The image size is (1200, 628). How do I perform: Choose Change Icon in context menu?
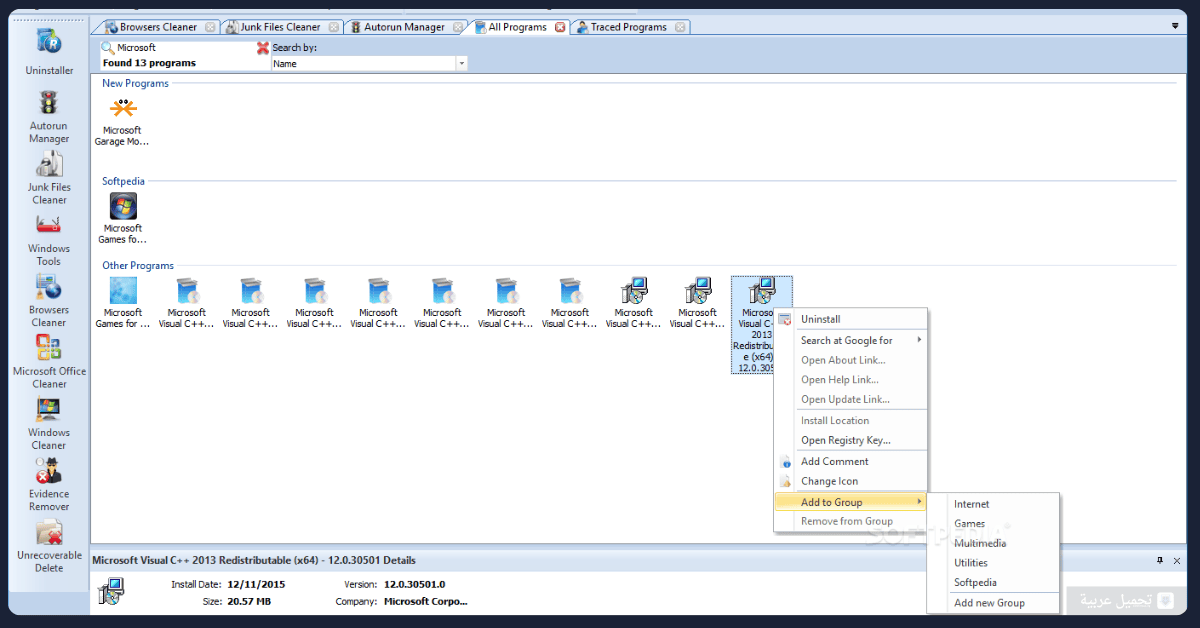[x=851, y=481]
